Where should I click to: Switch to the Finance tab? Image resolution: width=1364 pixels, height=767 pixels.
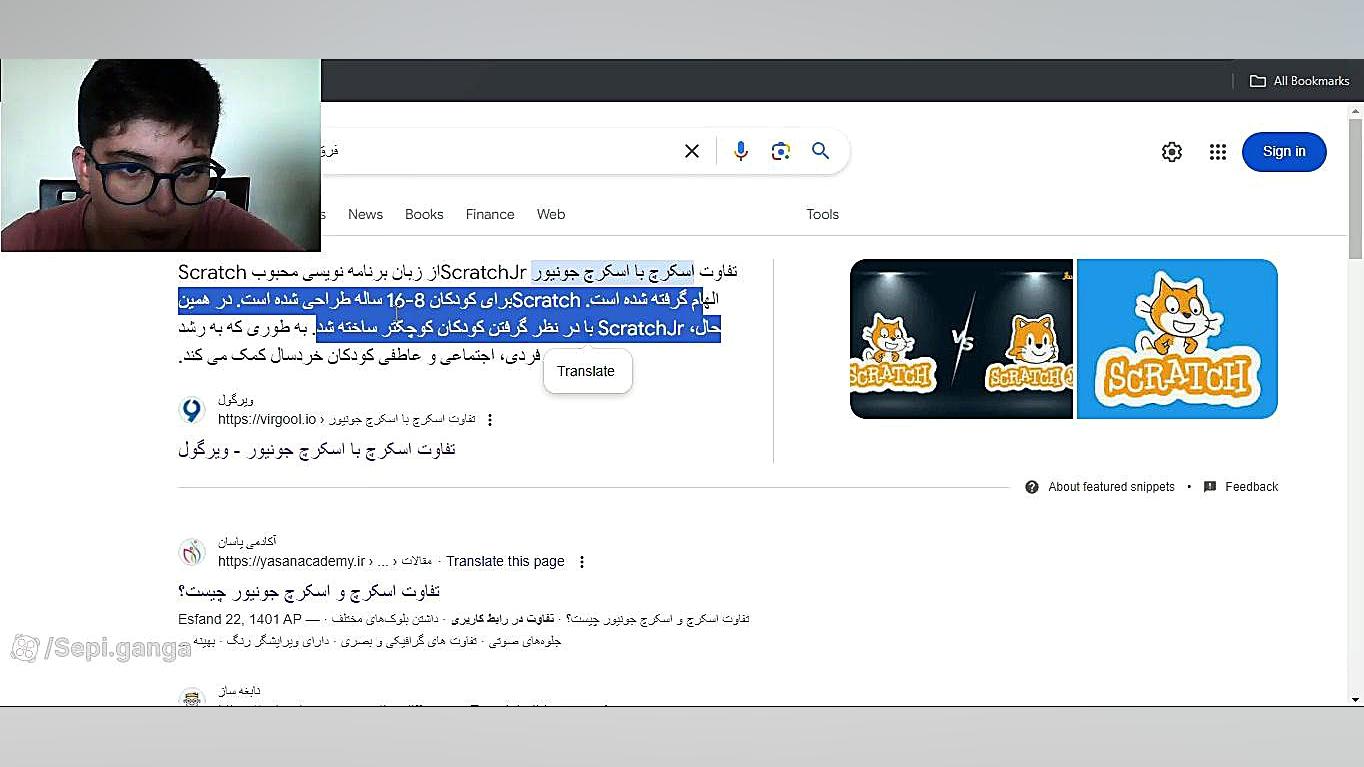point(490,214)
